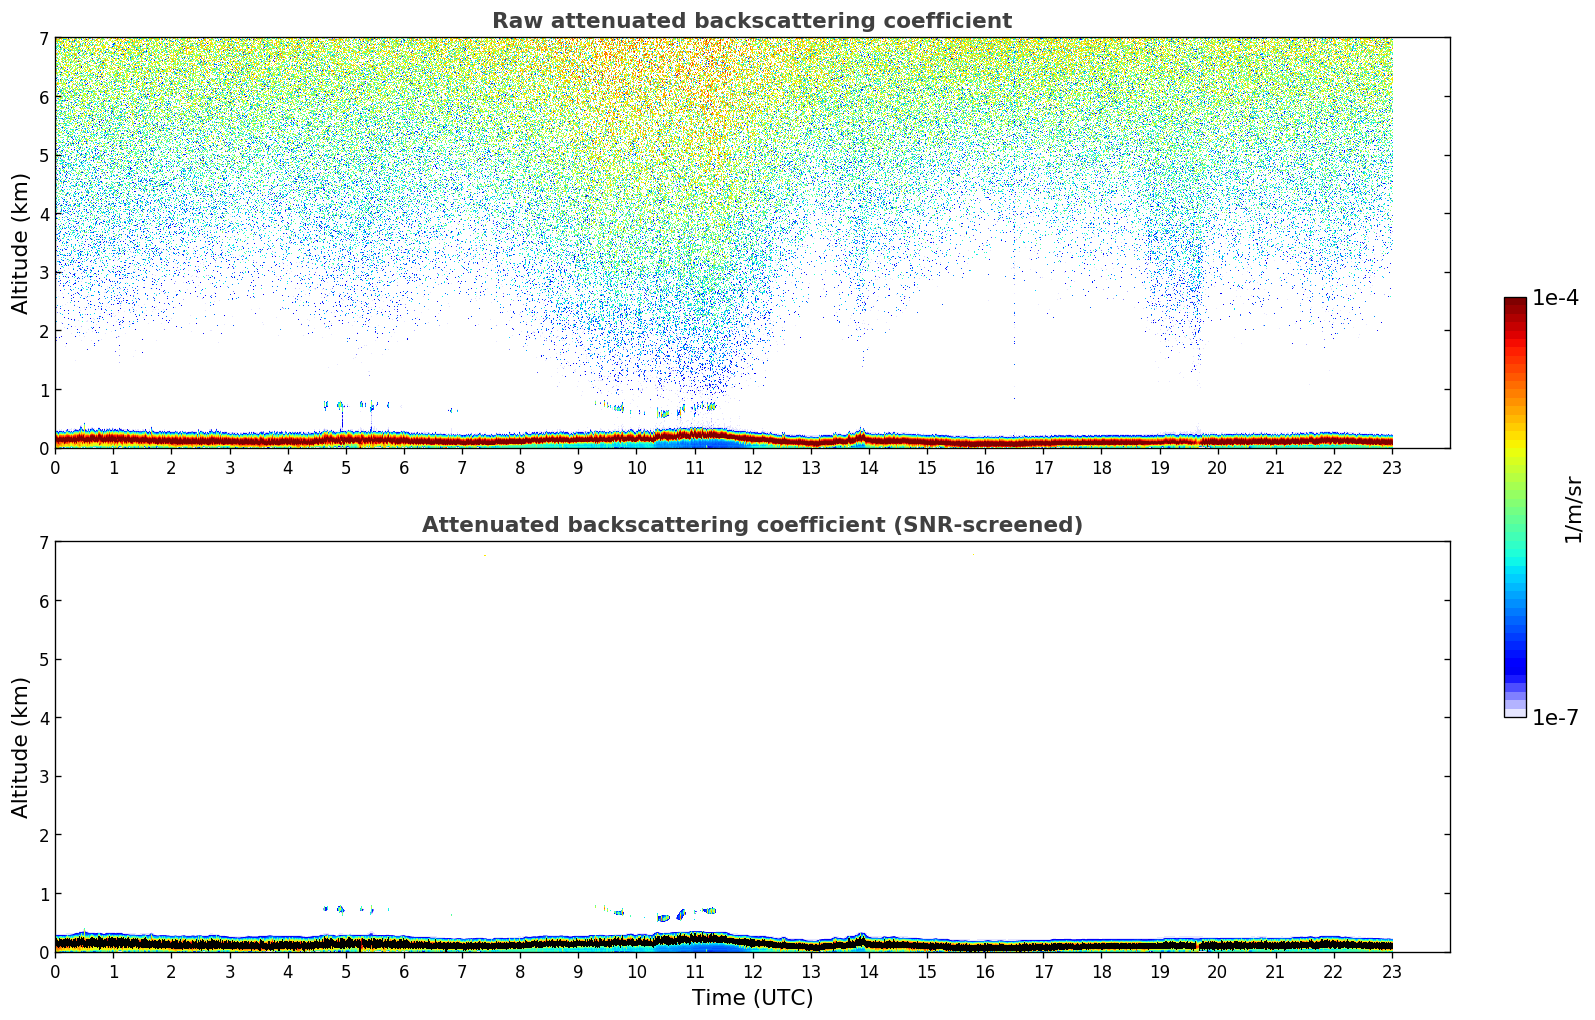Click the "Attenuated backscattering coefficient (SNR-screened)" title
The height and width of the screenshot is (1020, 1595).
[751, 525]
